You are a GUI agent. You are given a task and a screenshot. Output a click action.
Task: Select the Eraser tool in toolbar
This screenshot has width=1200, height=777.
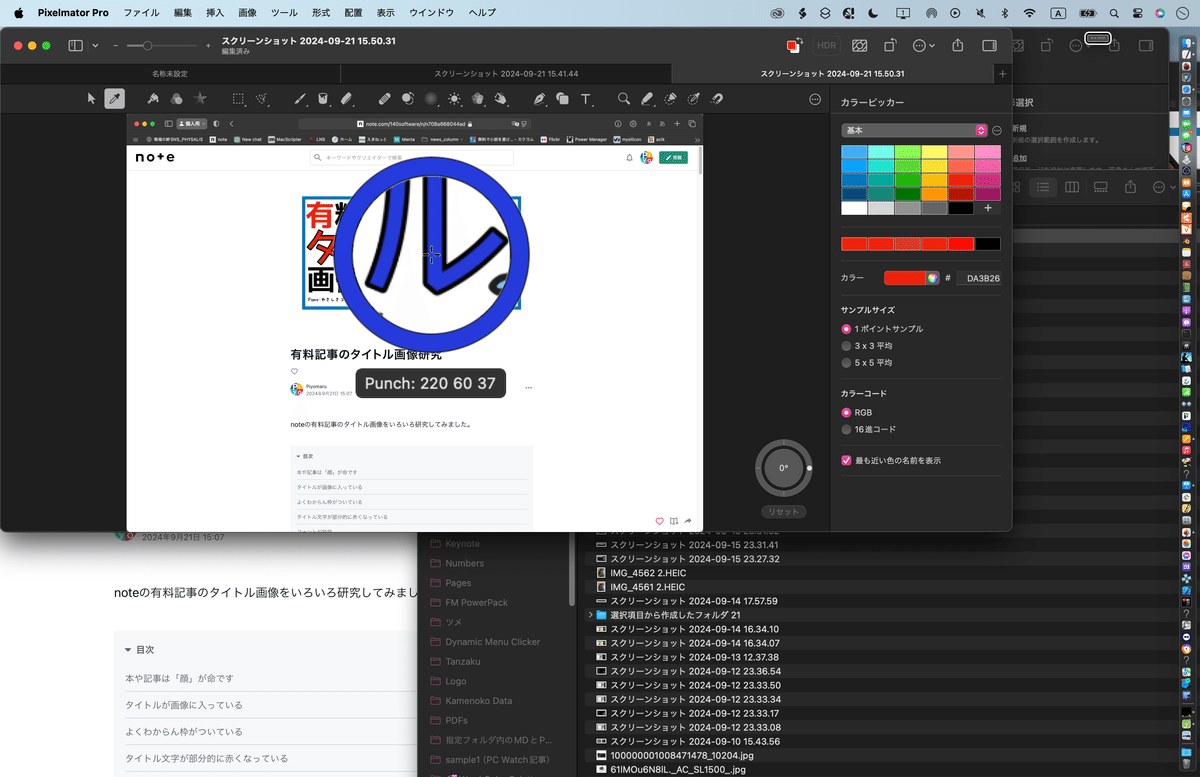[346, 98]
